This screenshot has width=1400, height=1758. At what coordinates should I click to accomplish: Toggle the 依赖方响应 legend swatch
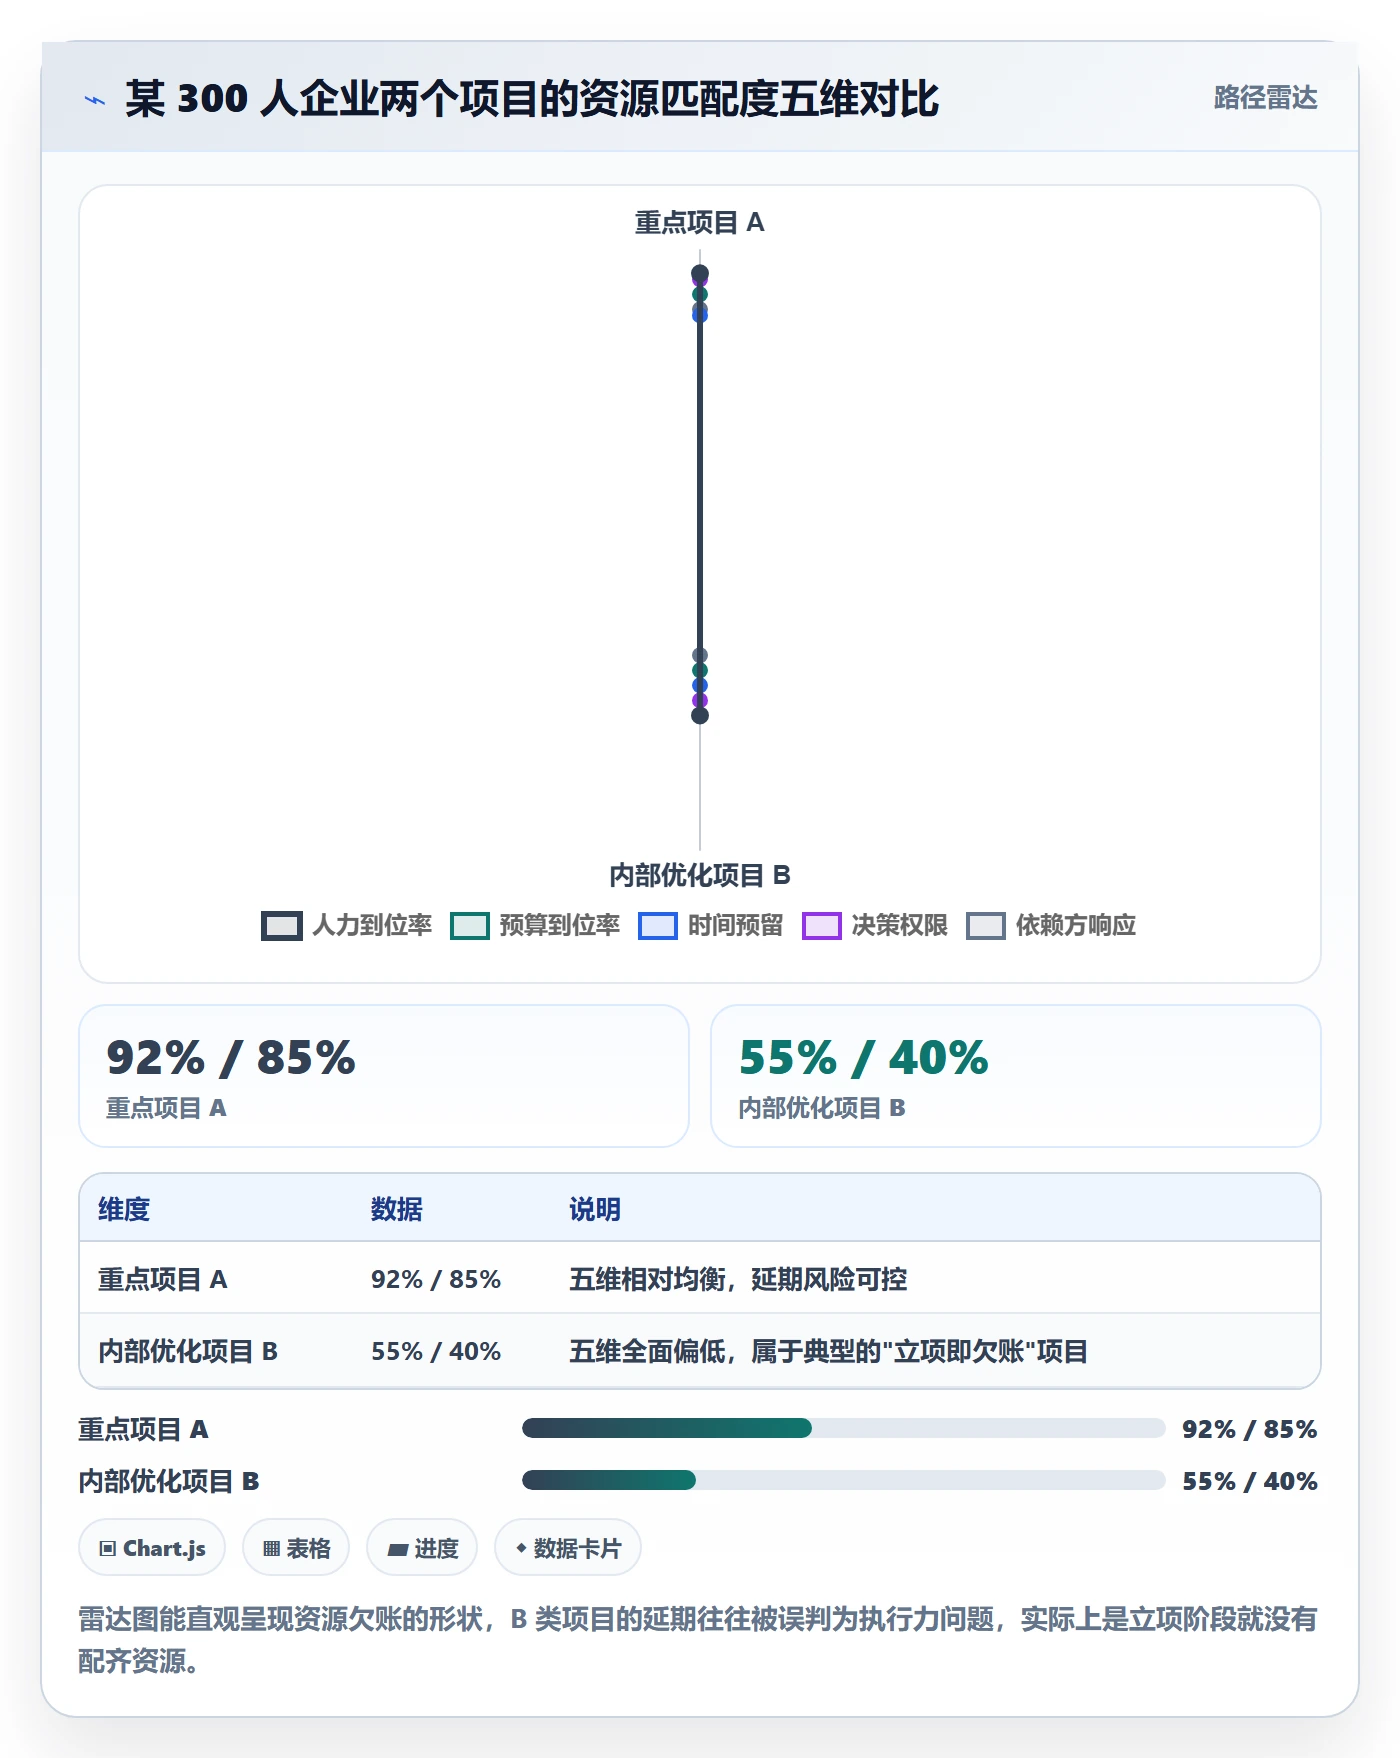point(986,926)
